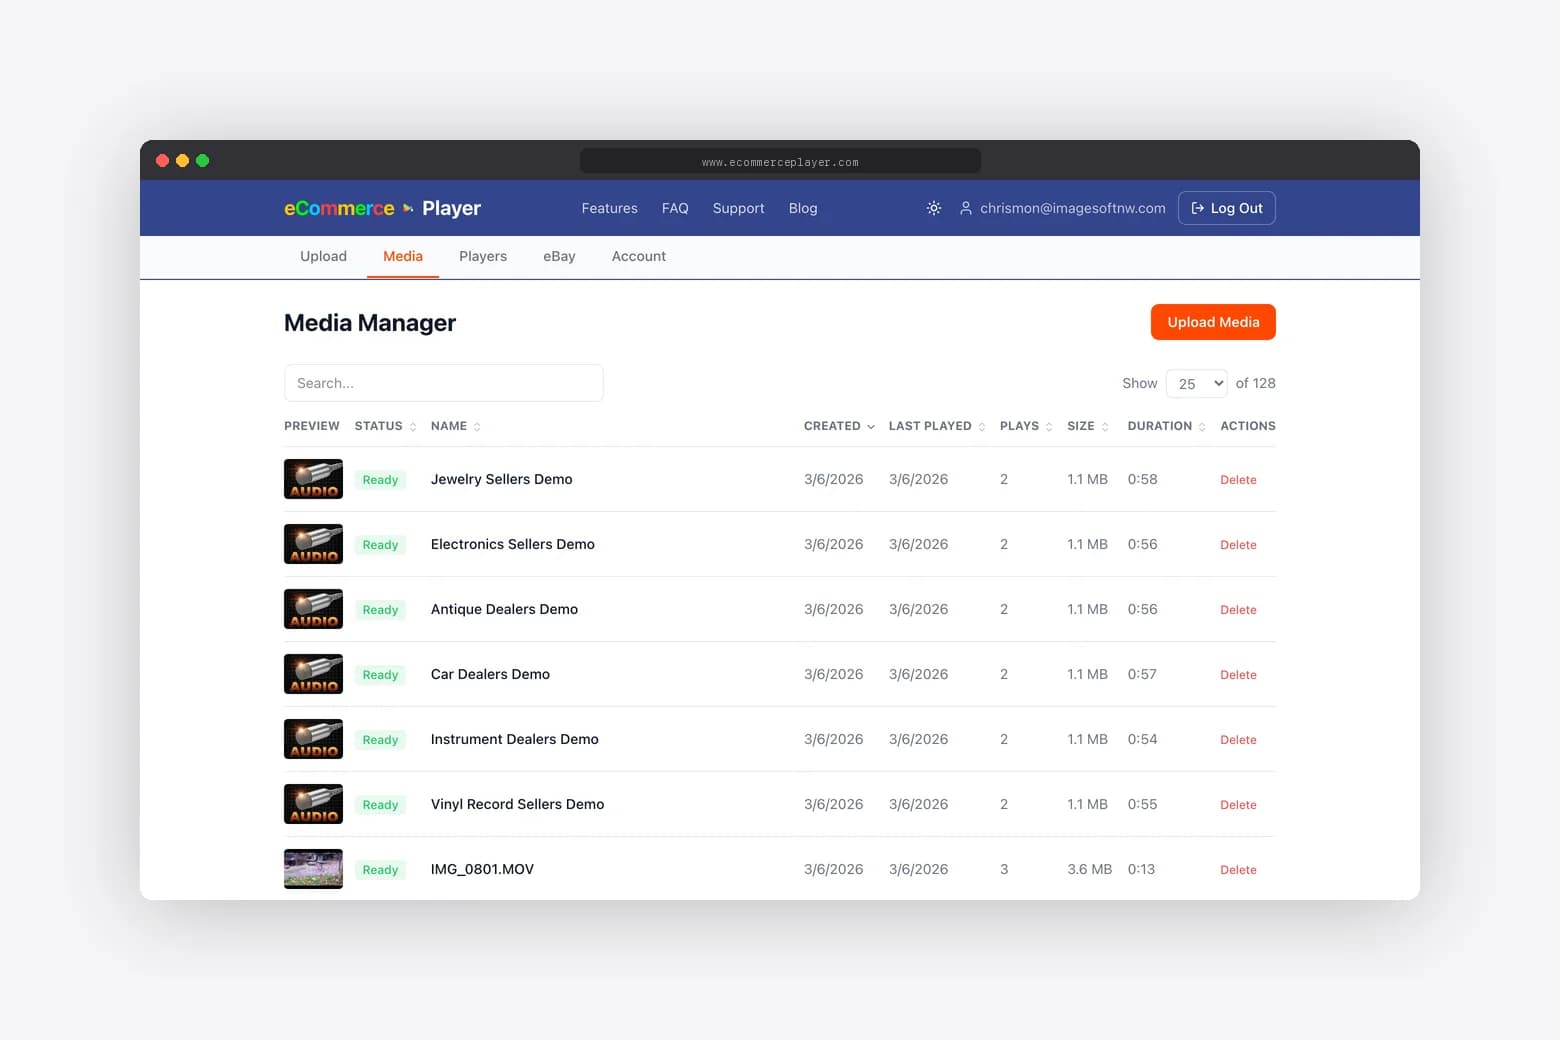Click the Vinyl Record Sellers Demo audio icon

(312, 803)
